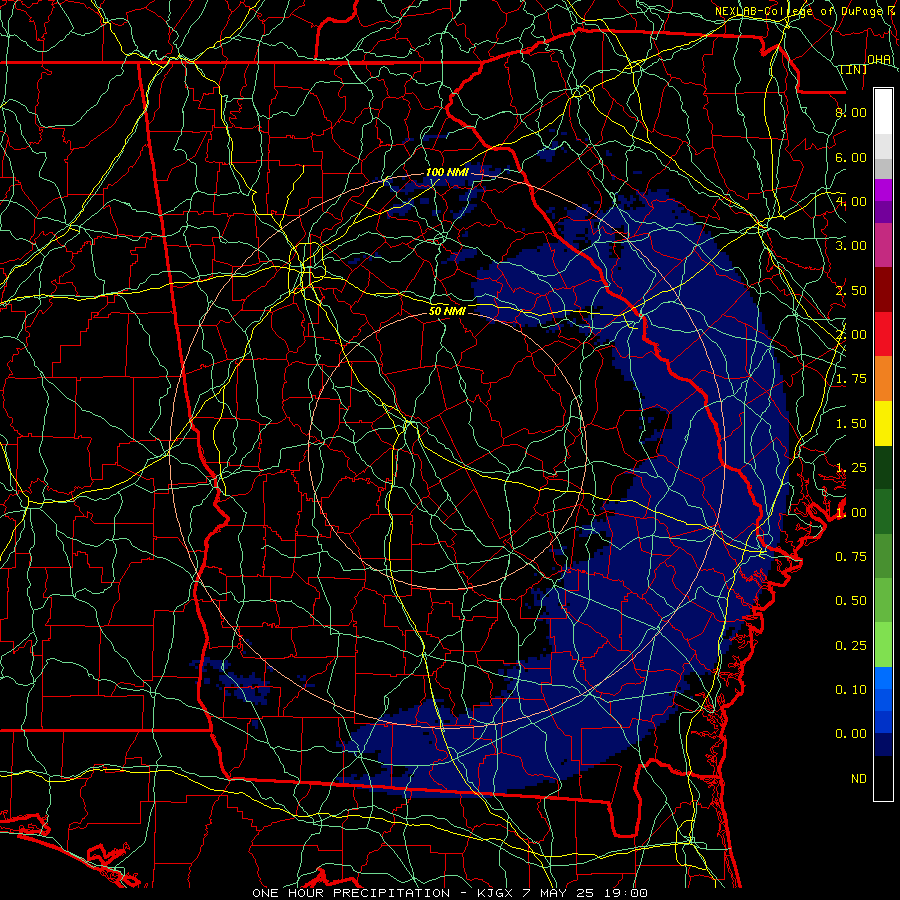The image size is (900, 900).
Task: Click the black ND swatch in the legend
Action: click(883, 778)
